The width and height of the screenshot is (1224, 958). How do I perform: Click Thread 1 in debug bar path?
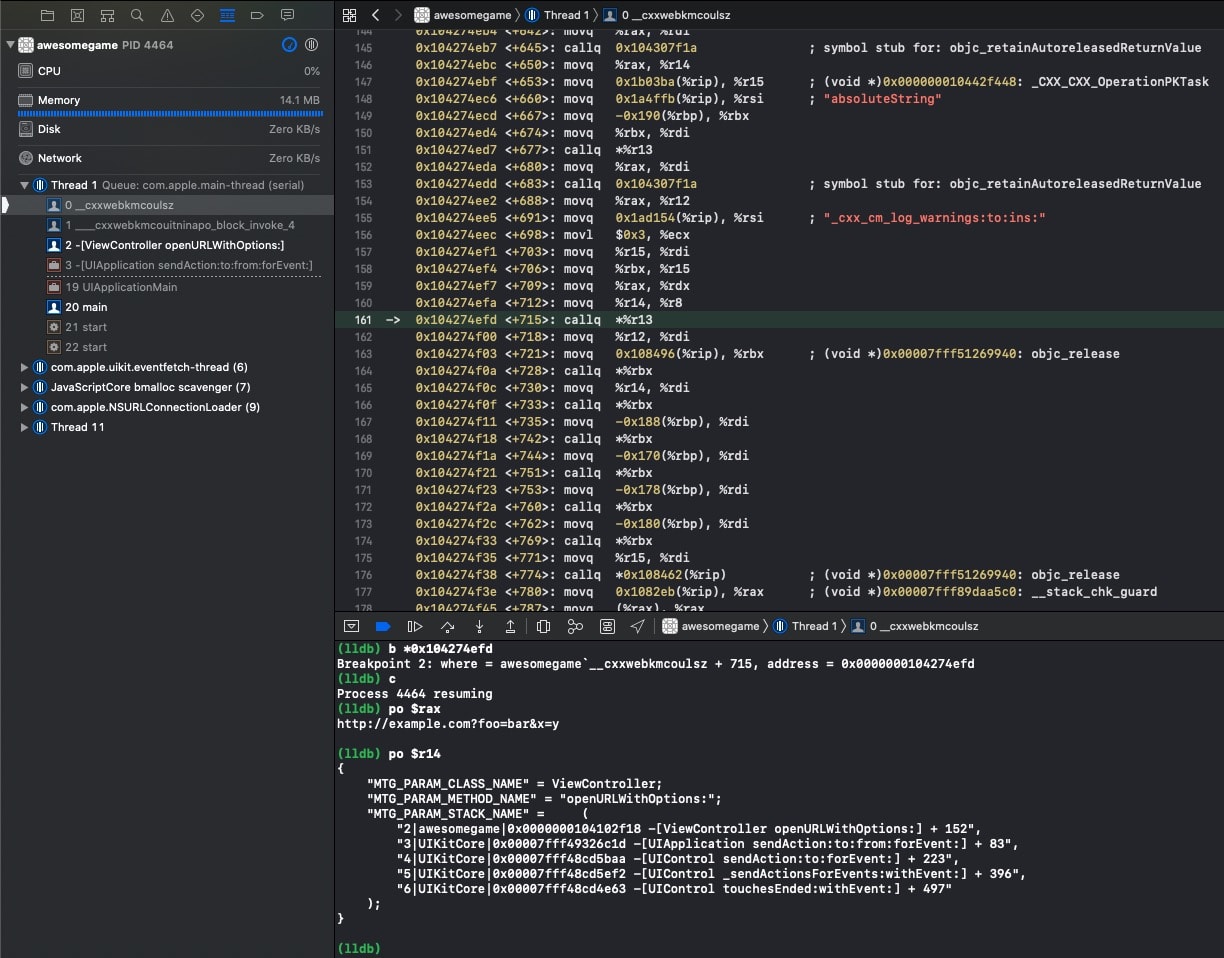pos(806,626)
